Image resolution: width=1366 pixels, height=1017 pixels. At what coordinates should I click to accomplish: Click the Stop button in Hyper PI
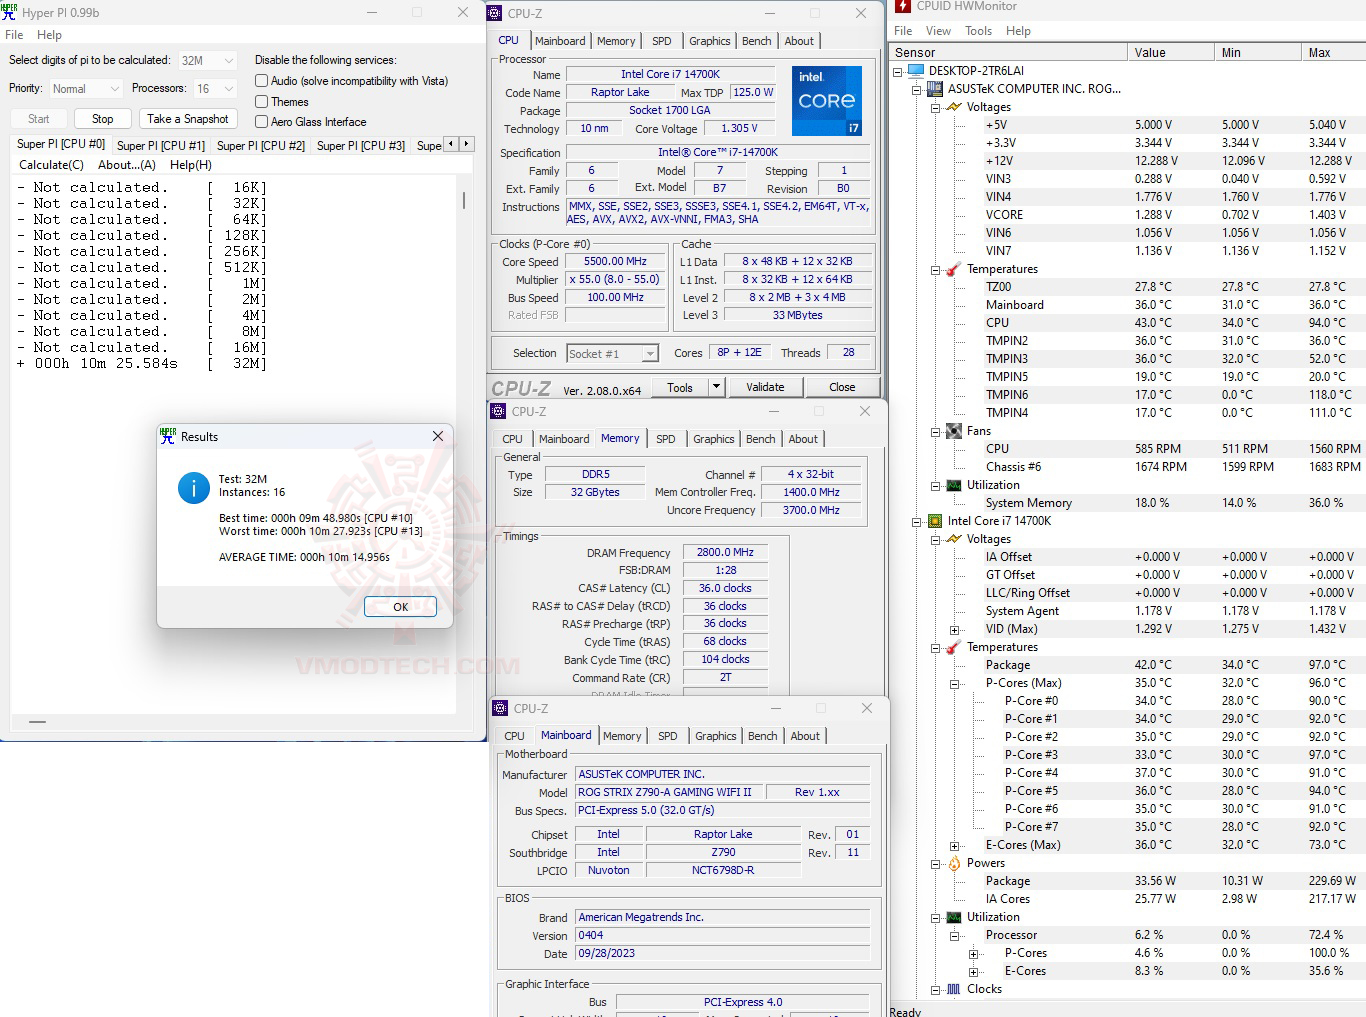[x=103, y=119]
